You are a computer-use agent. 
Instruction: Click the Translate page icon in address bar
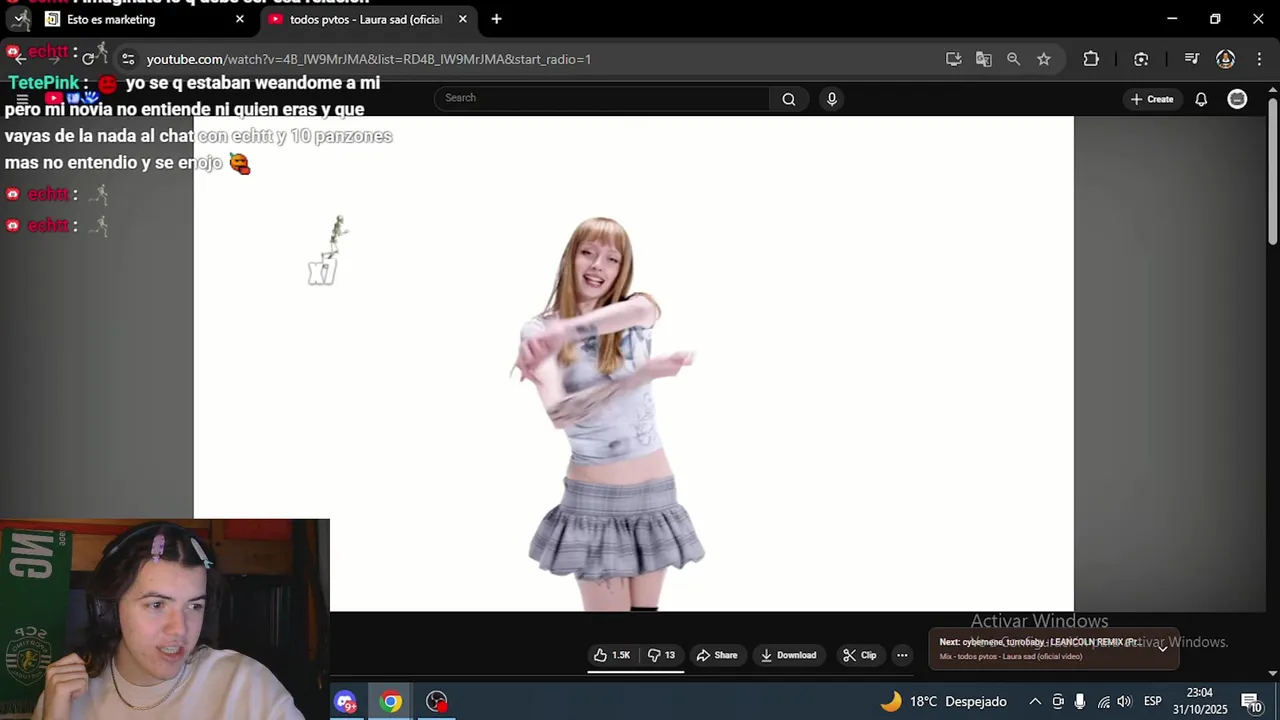click(984, 59)
